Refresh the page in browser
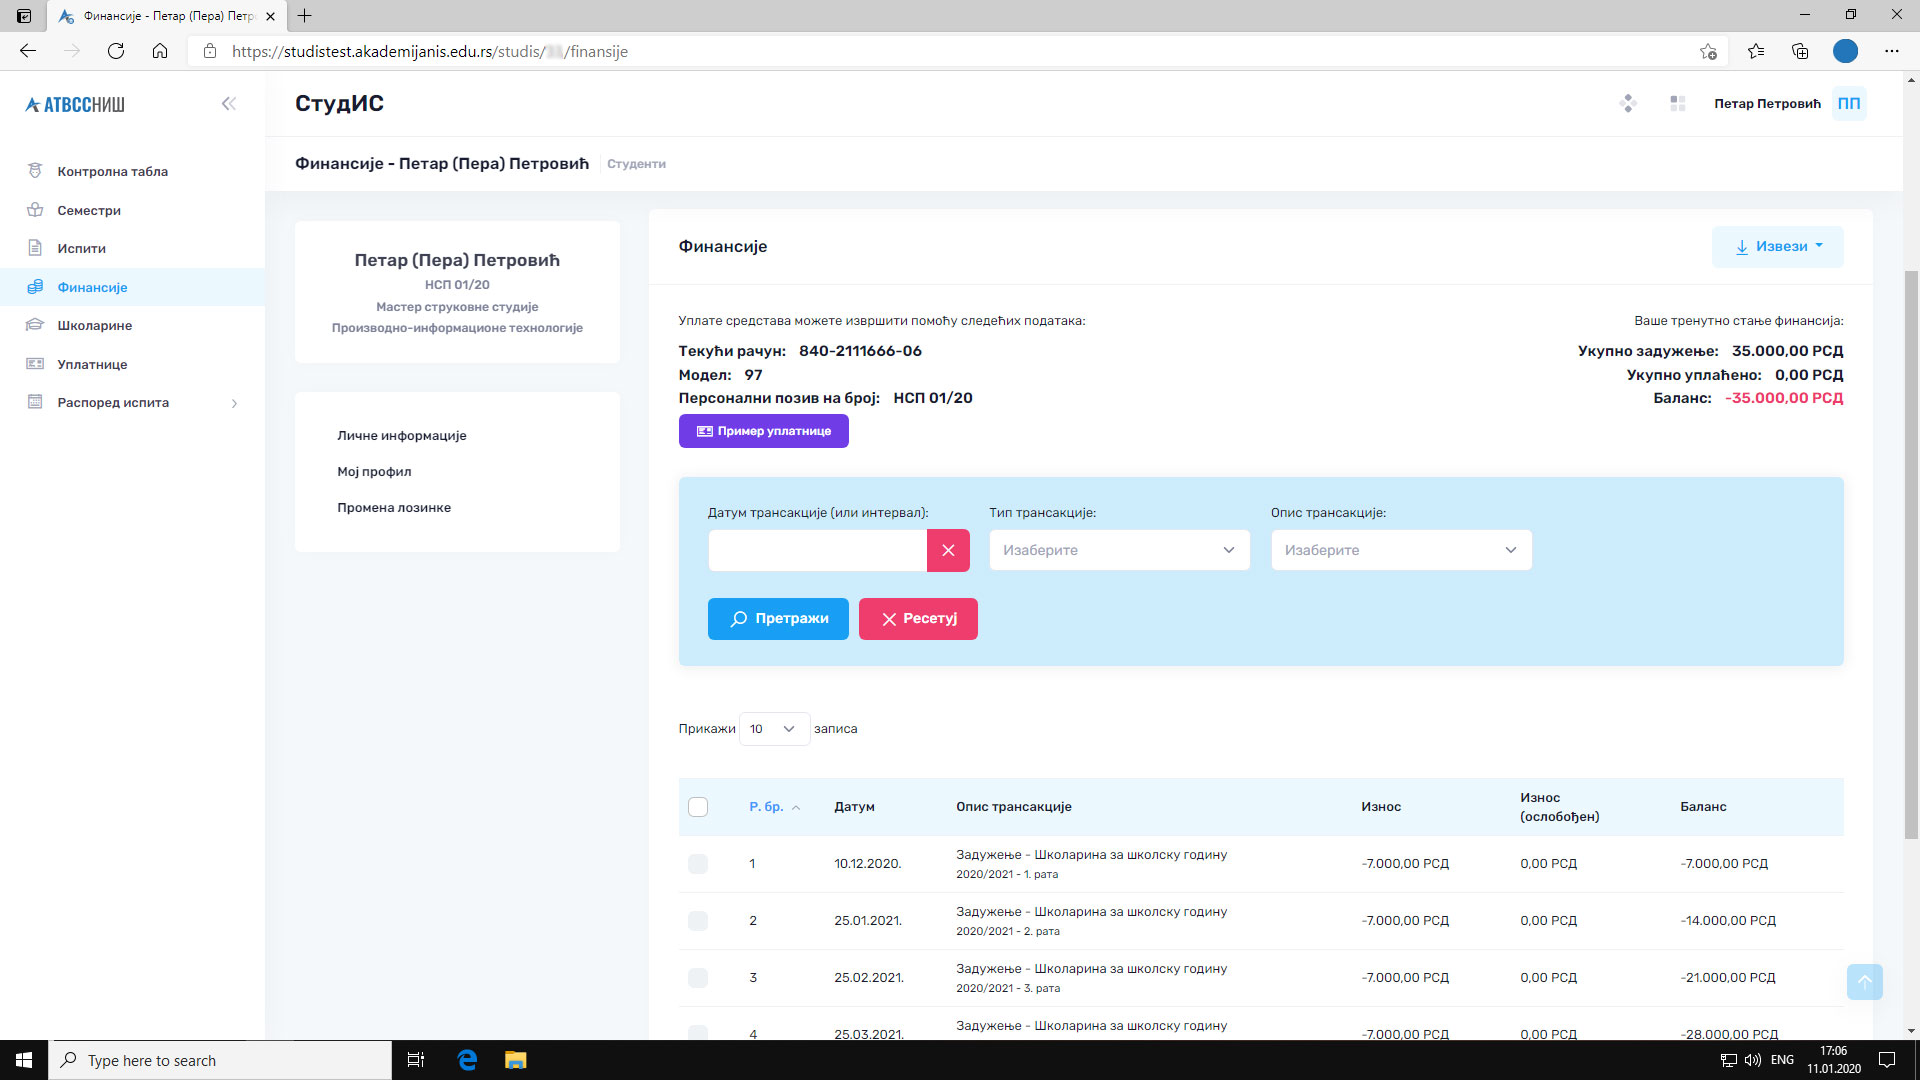Viewport: 1920px width, 1080px height. tap(116, 51)
